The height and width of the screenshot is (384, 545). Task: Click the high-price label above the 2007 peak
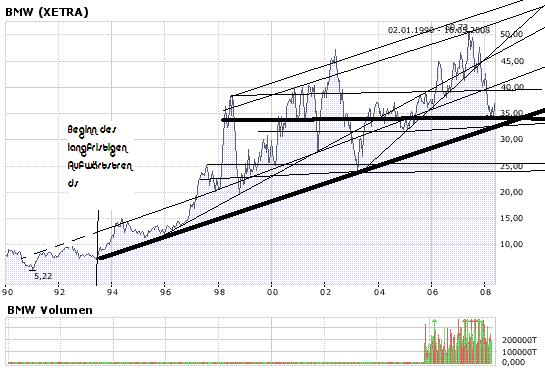pyautogui.click(x=457, y=27)
